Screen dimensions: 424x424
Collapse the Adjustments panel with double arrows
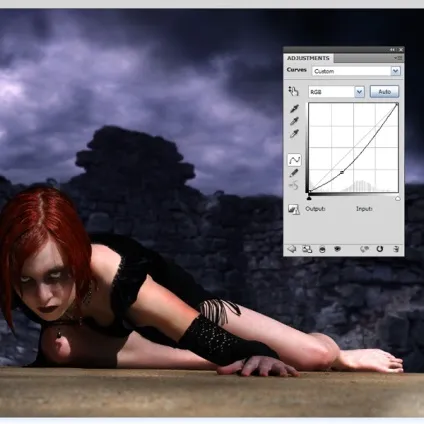pyautogui.click(x=393, y=50)
